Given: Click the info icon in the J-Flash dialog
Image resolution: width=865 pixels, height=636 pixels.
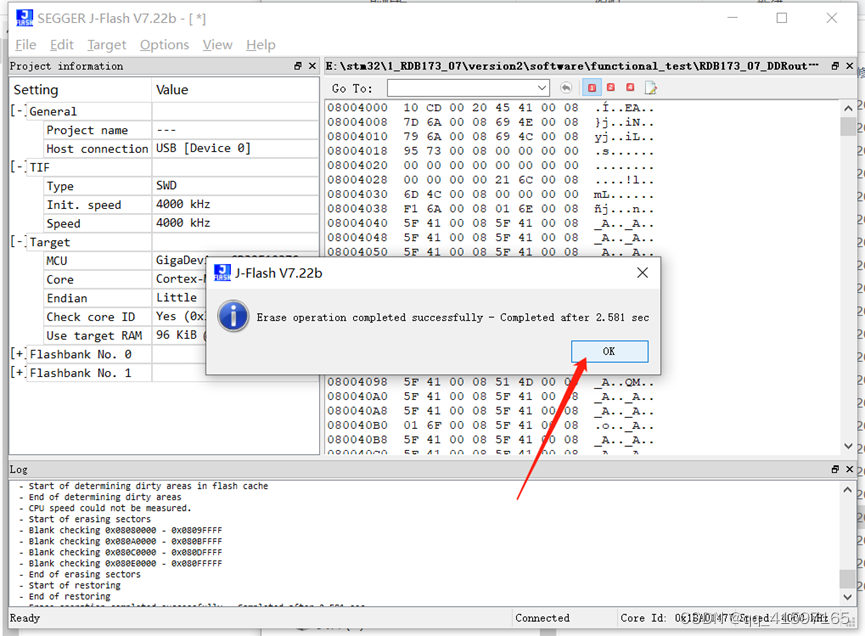Looking at the screenshot, I should point(232,317).
